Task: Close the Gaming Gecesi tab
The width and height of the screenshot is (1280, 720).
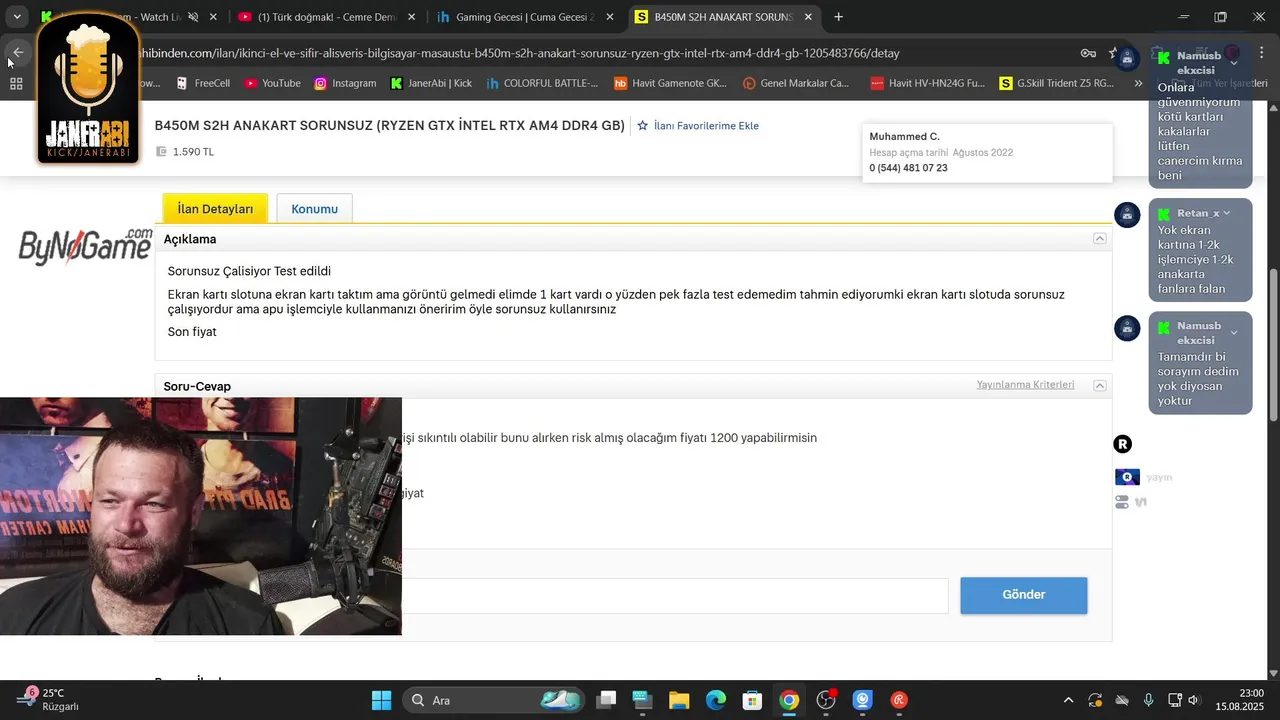Action: point(610,17)
